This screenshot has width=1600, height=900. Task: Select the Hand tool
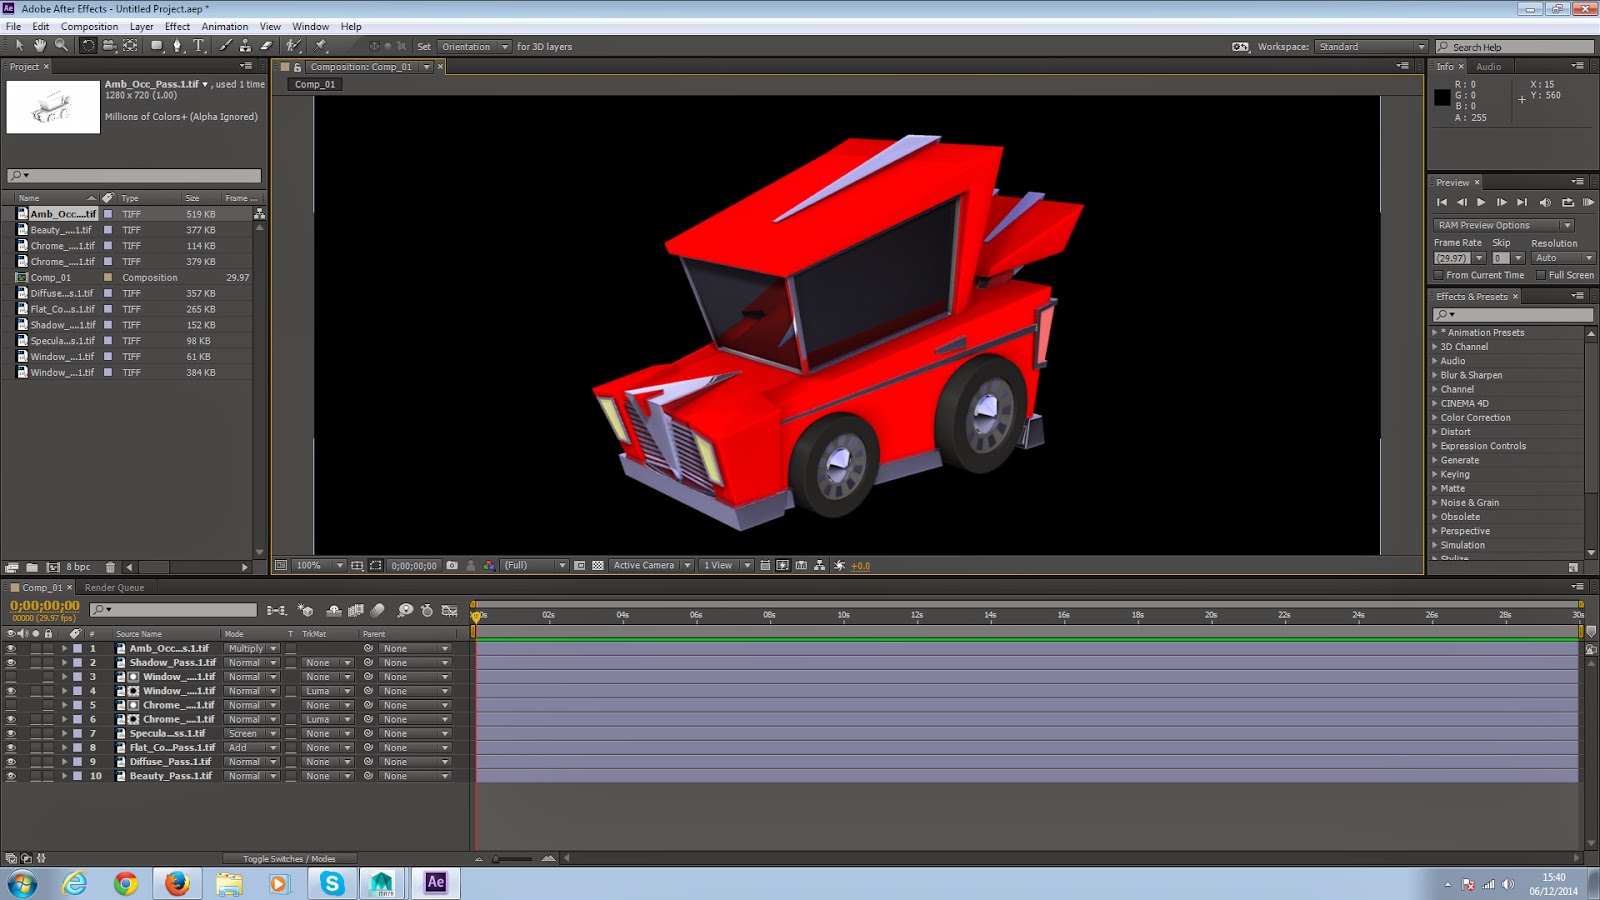click(x=40, y=46)
